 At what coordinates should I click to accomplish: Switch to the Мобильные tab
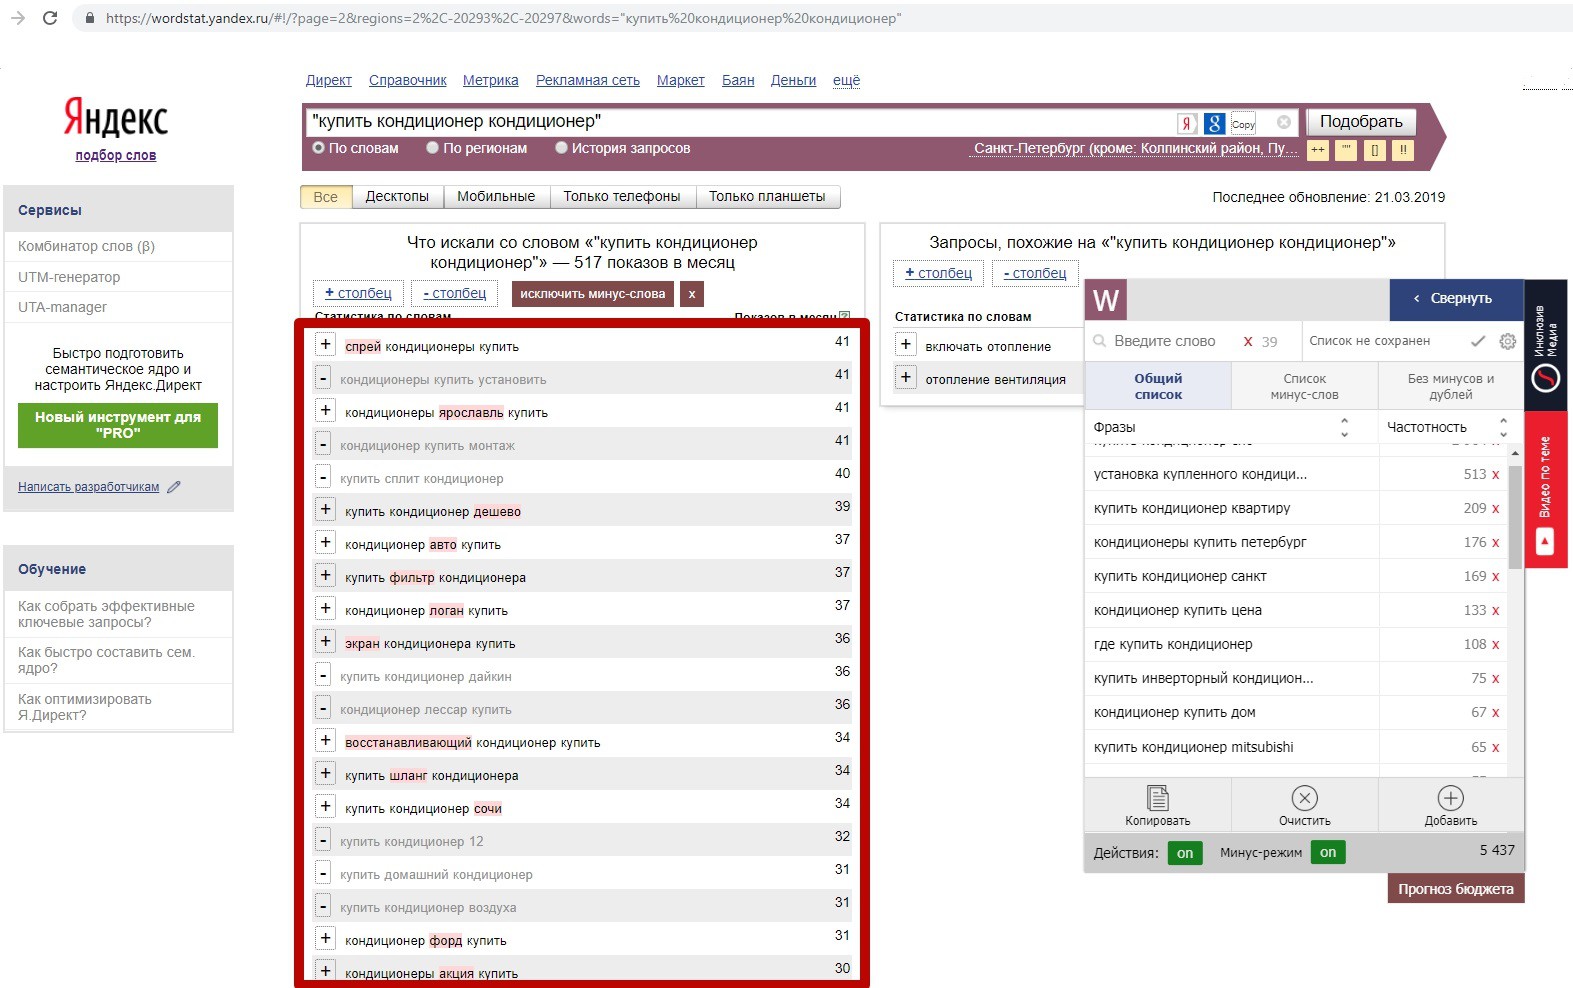point(496,197)
